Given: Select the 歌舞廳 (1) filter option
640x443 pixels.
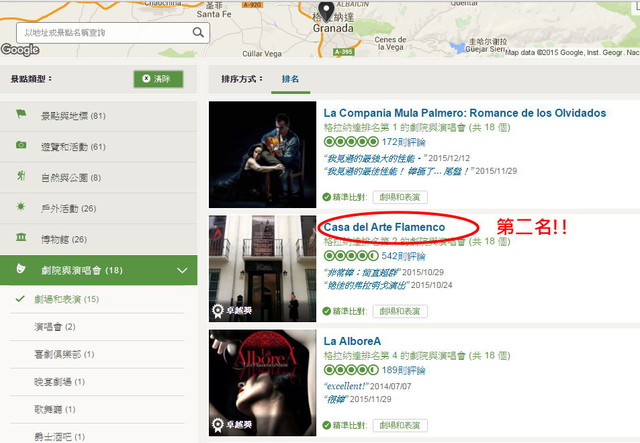Looking at the screenshot, I should (x=55, y=409).
